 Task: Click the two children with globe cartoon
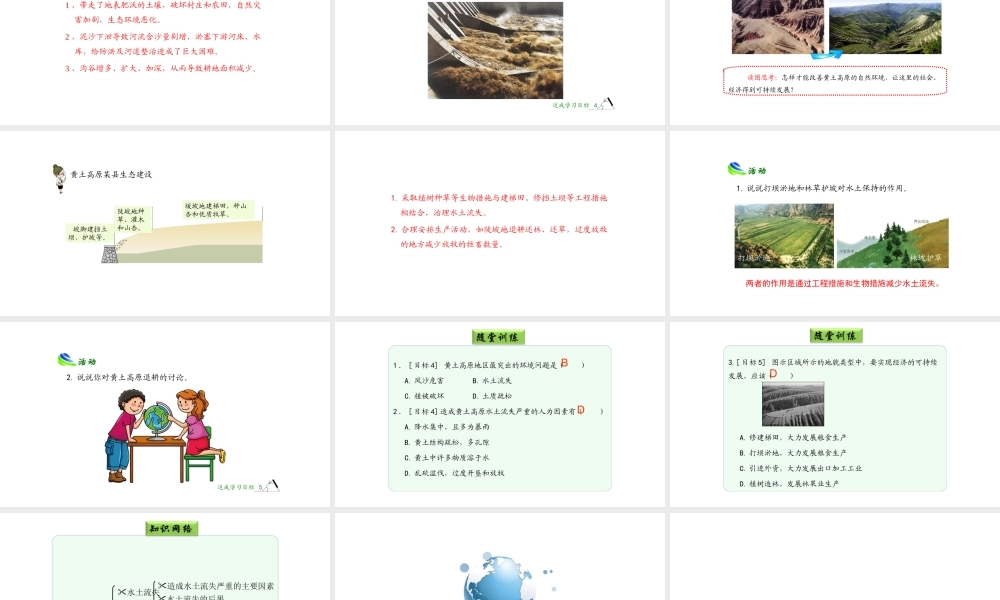point(165,435)
